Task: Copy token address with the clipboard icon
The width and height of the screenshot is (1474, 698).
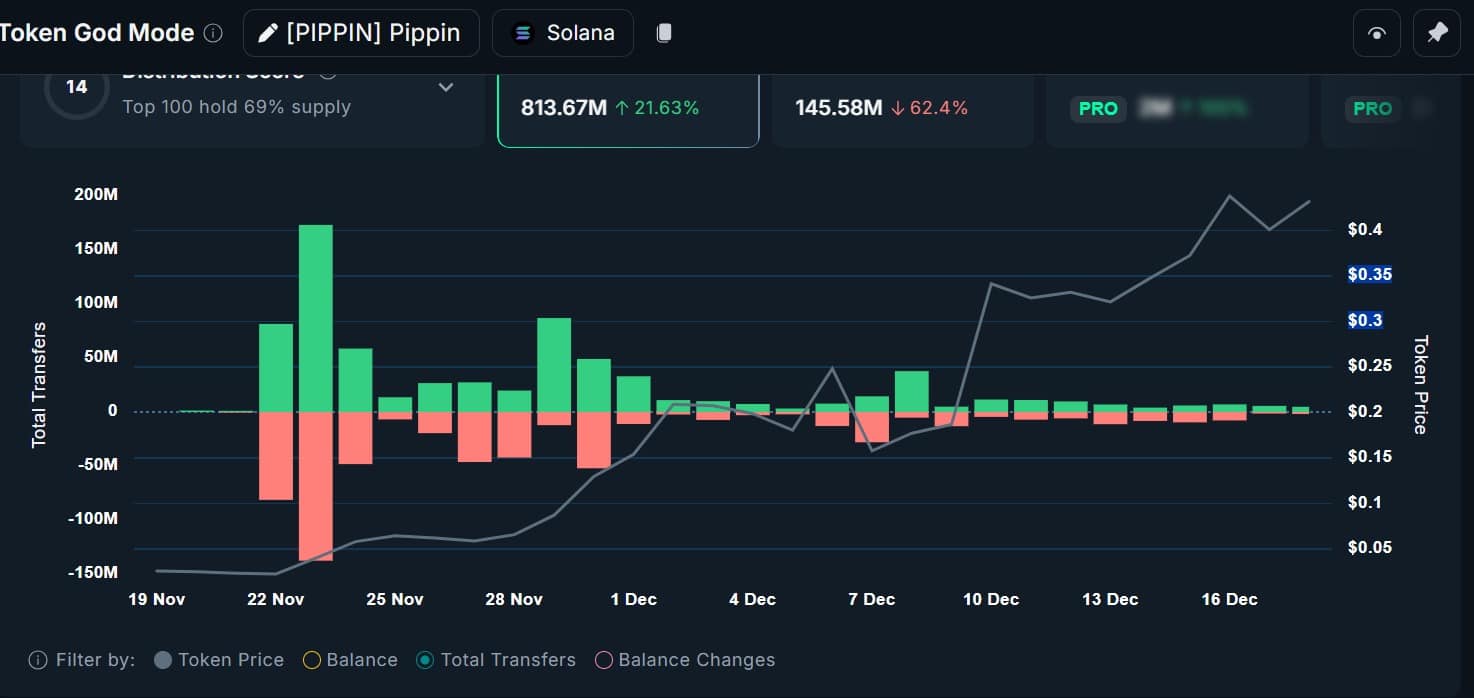Action: pyautogui.click(x=664, y=33)
